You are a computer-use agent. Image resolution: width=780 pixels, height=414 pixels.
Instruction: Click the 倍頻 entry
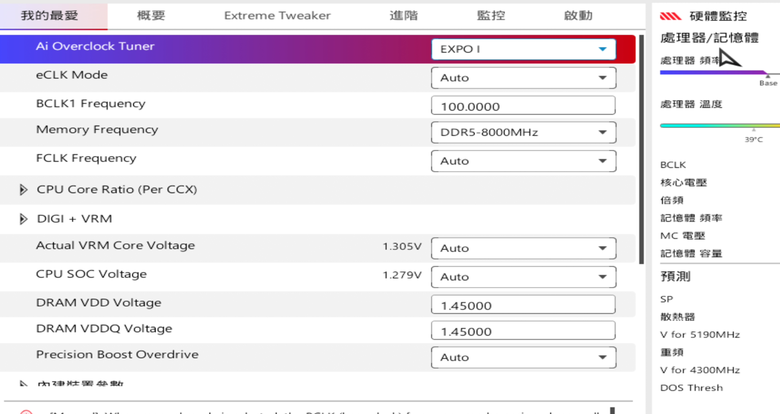tap(672, 201)
